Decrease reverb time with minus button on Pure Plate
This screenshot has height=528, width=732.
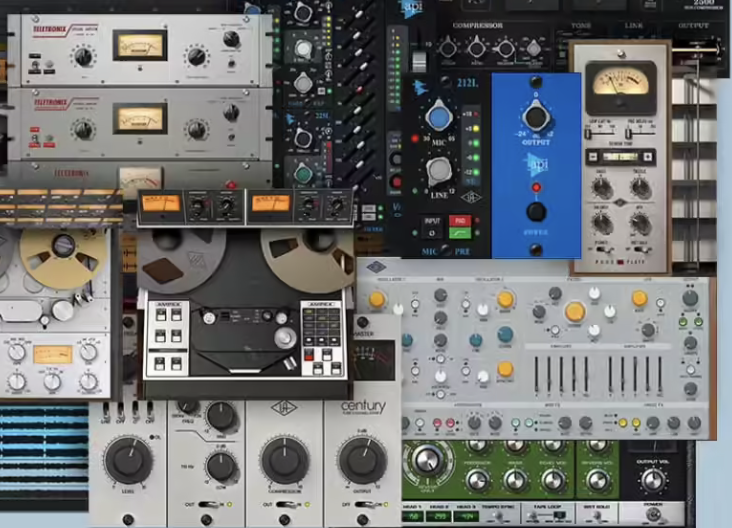pyautogui.click(x=593, y=157)
